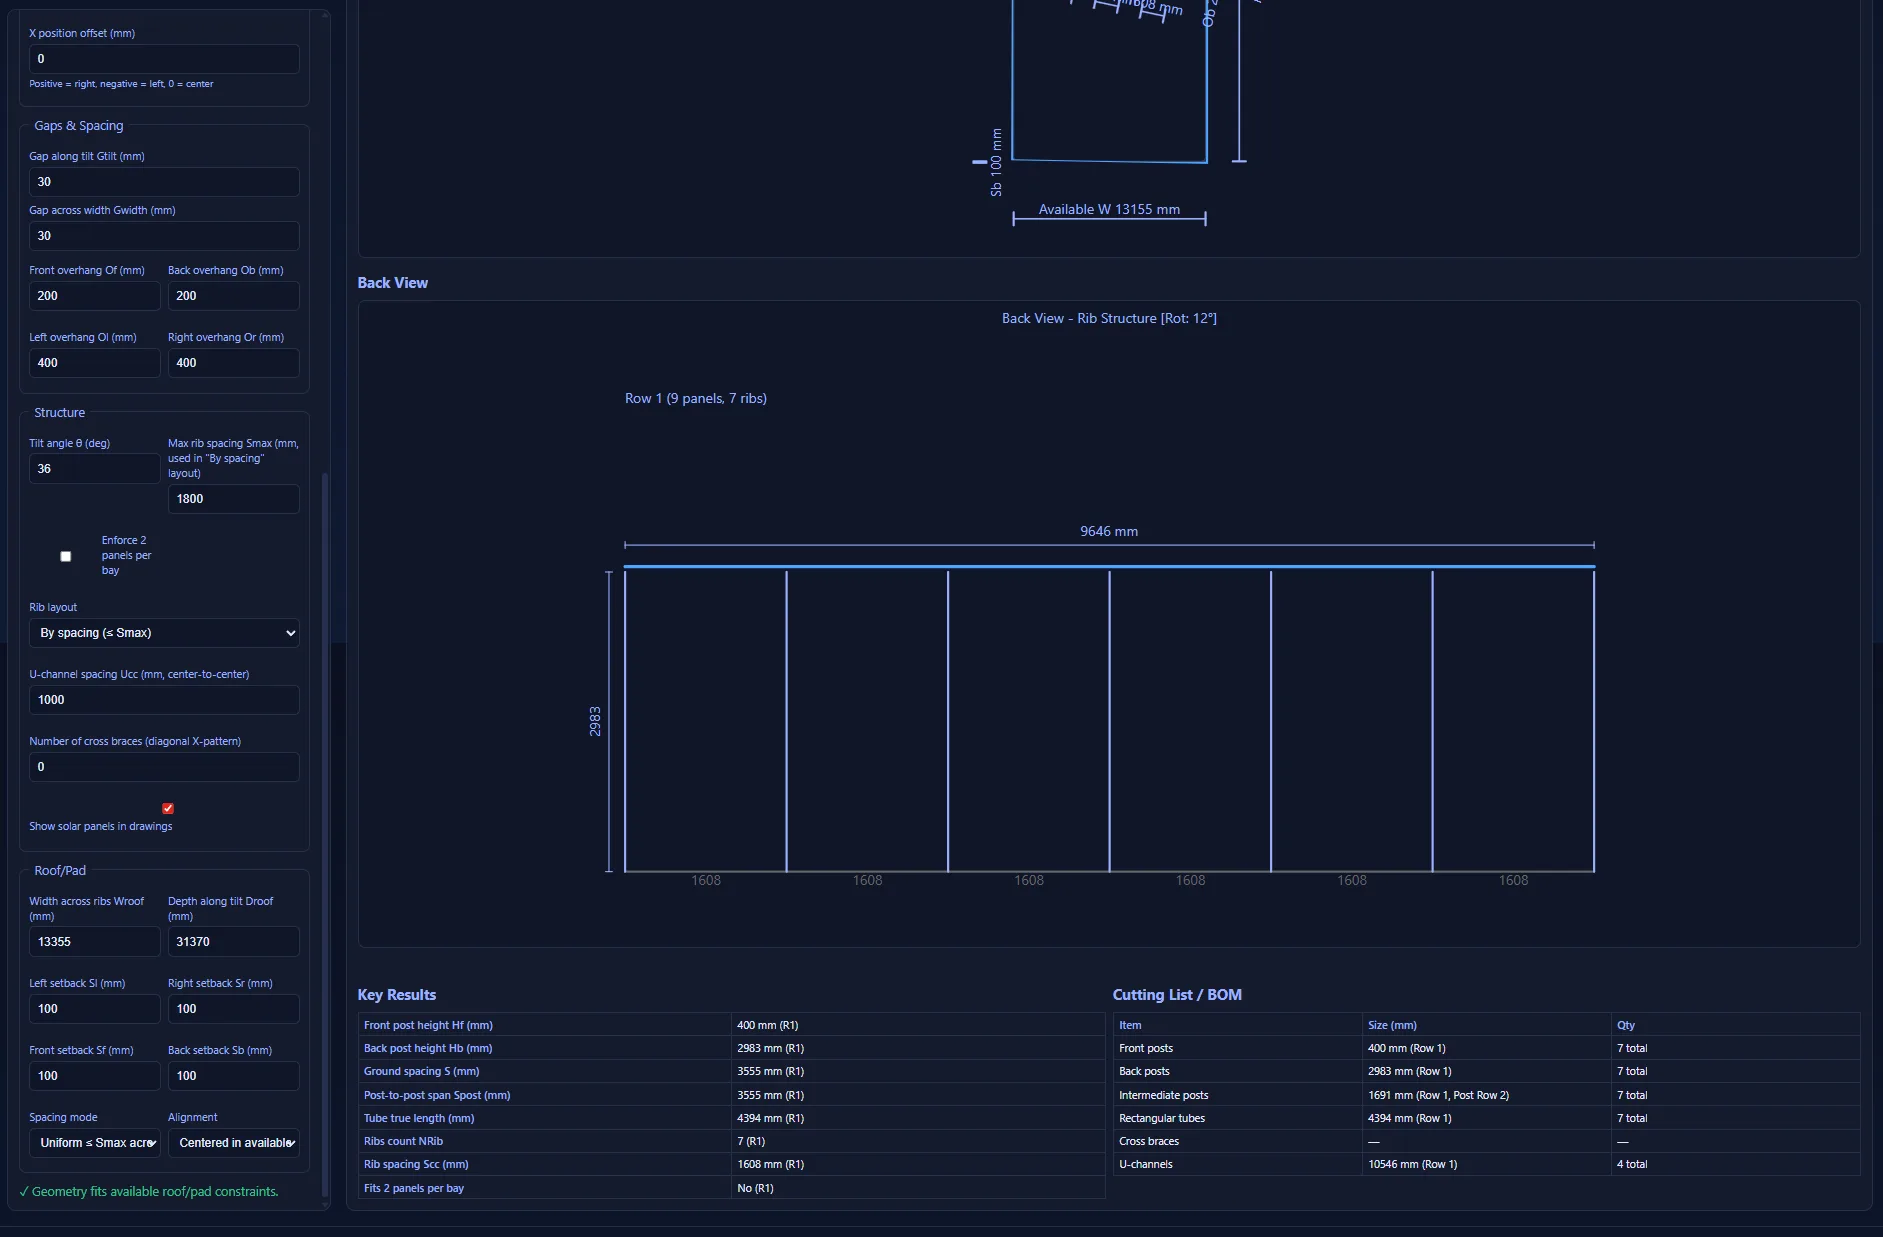This screenshot has height=1237, width=1883.
Task: Click 'Row 1 (9 panels, 7 ribs)' label
Action: pos(696,398)
